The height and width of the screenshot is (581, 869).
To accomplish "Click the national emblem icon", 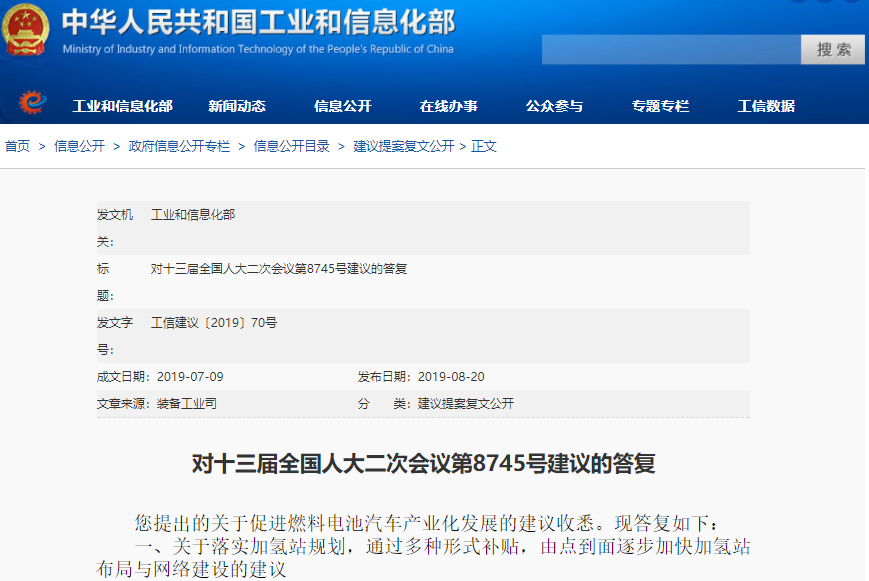I will (x=28, y=30).
